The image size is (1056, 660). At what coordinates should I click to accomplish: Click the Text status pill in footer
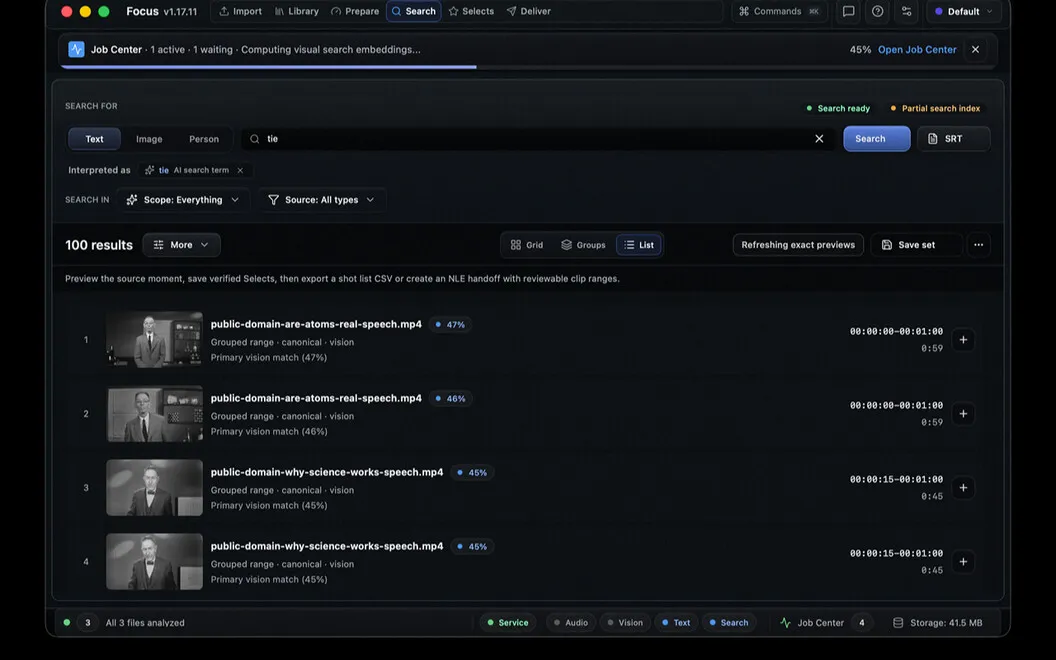pos(676,623)
